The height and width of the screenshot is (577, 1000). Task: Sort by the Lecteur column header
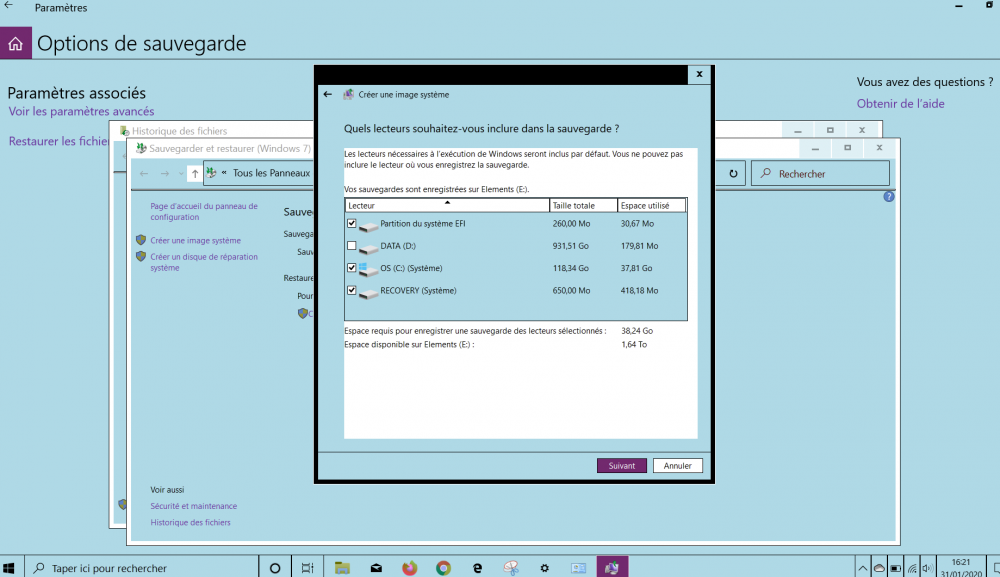coord(447,205)
